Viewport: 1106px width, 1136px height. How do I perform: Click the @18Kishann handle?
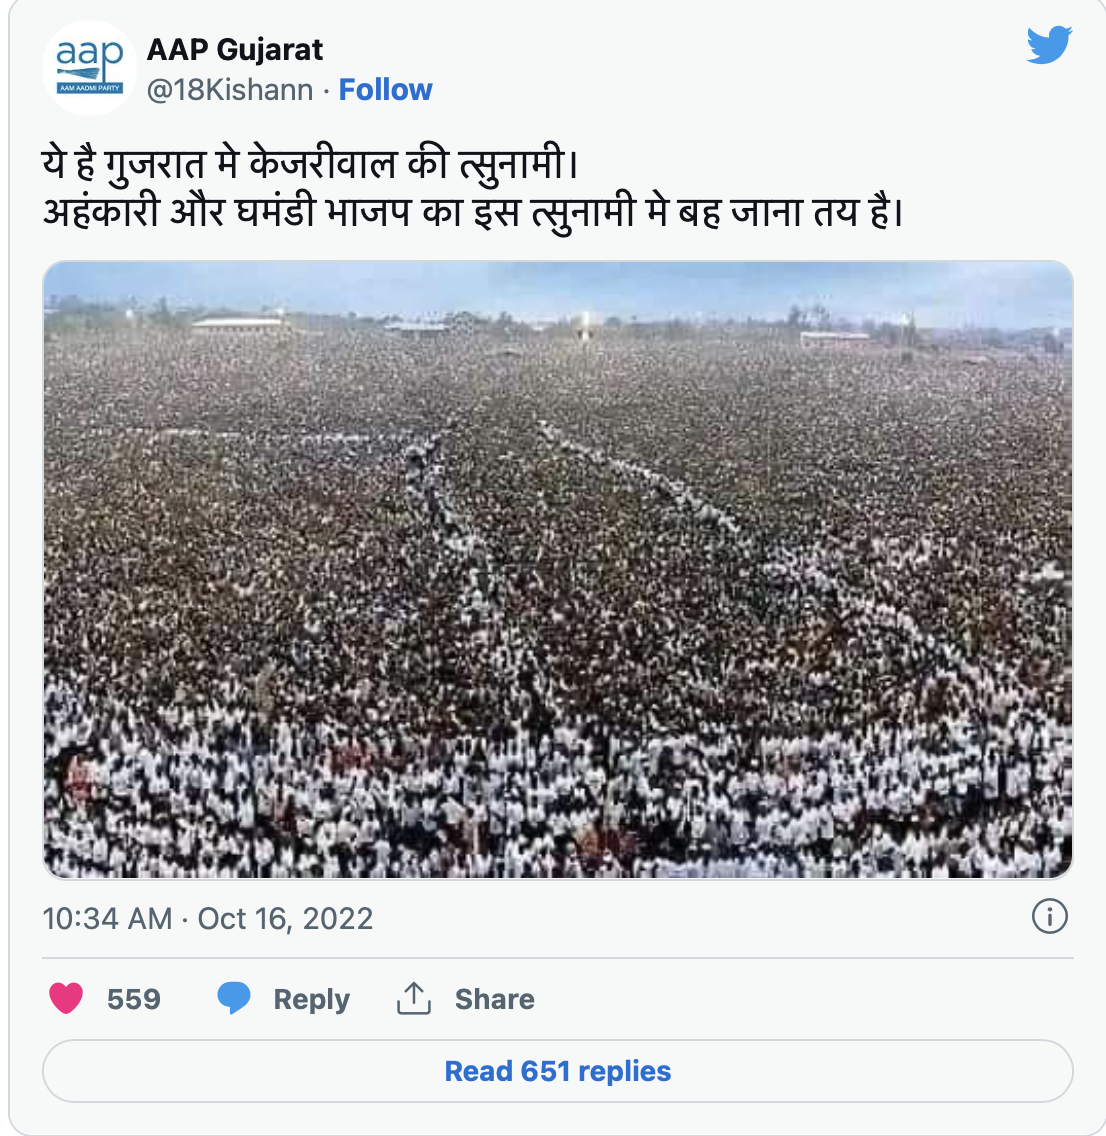(x=230, y=90)
